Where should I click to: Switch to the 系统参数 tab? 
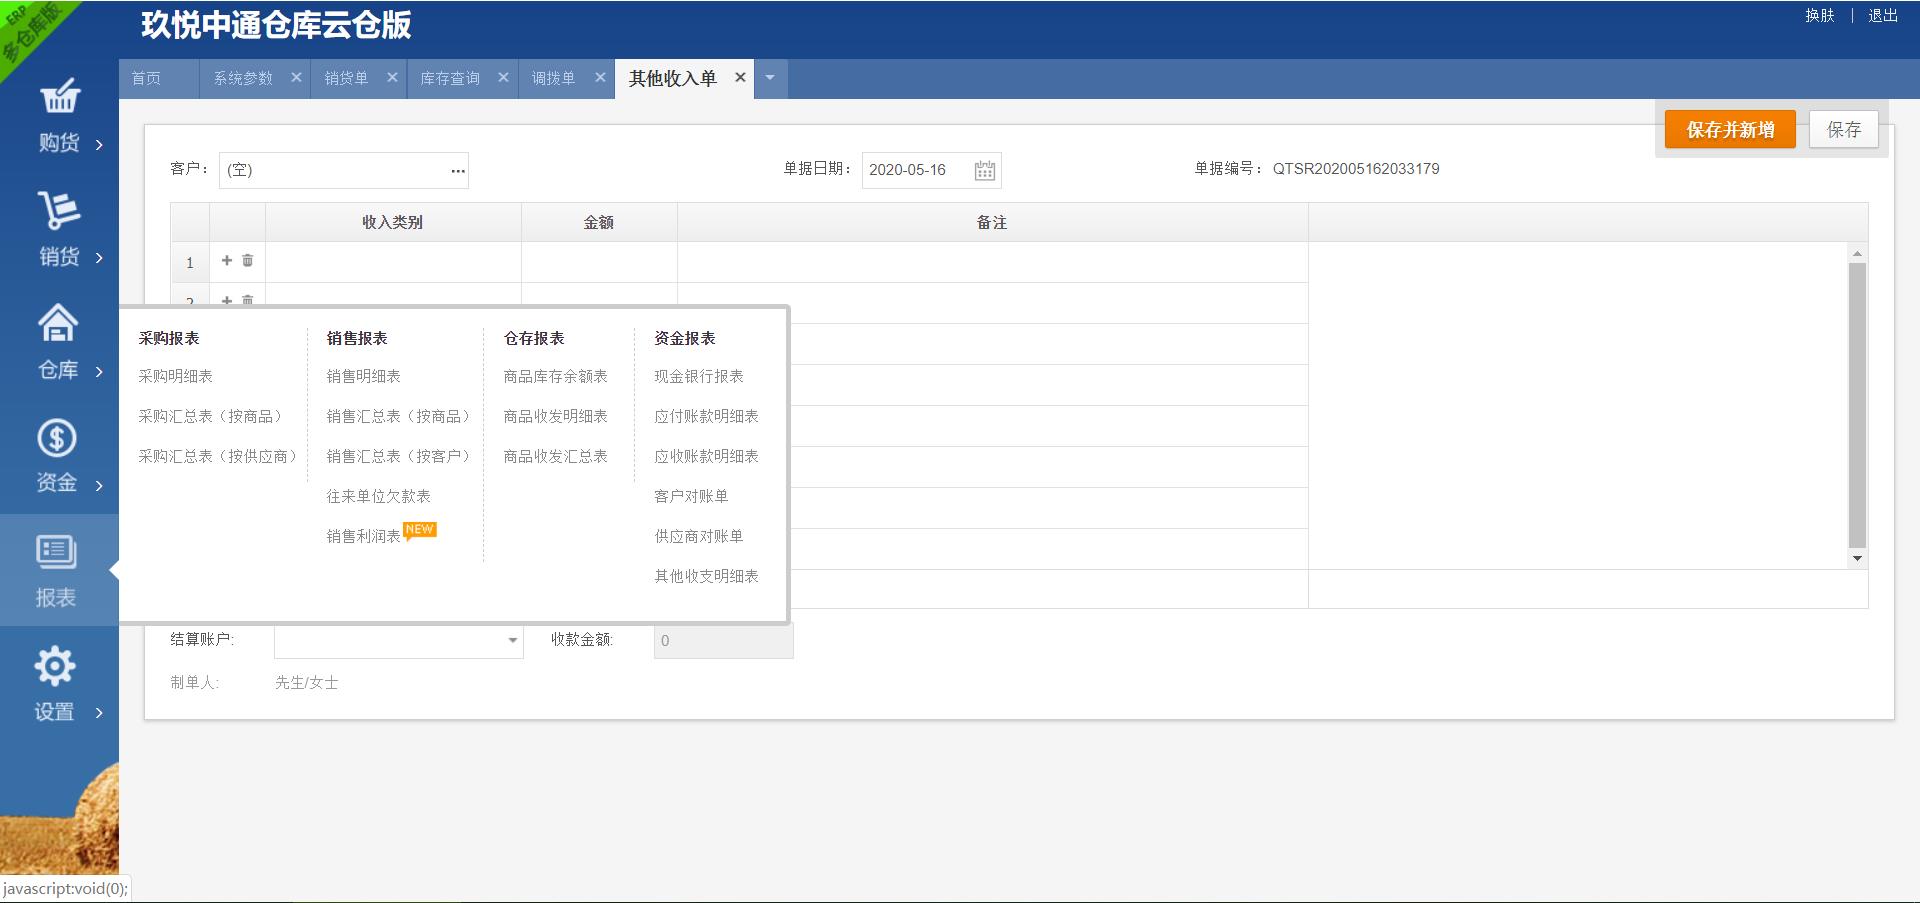coord(243,78)
